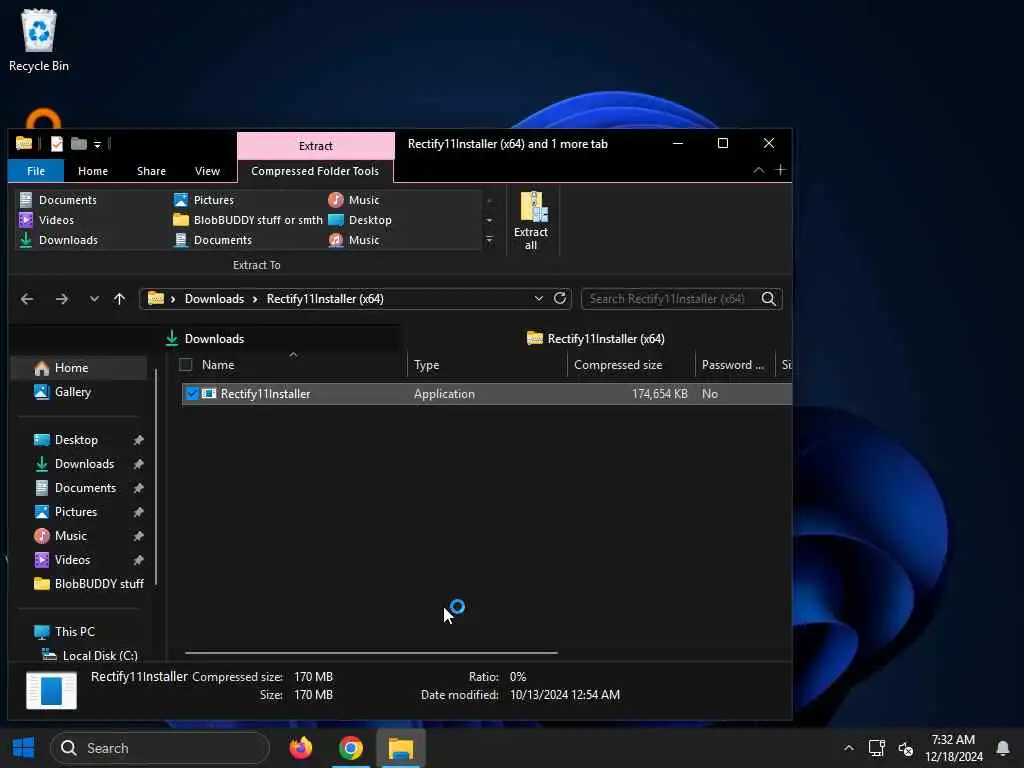Open the Customize Quick Access Toolbar dropdown
The image size is (1024, 768).
pos(97,144)
